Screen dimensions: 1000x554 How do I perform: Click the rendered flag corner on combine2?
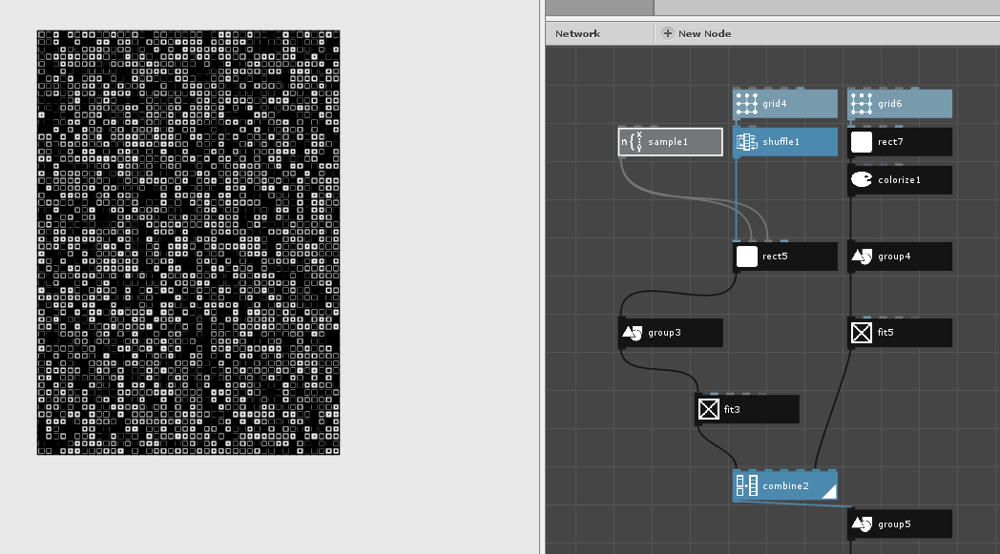point(830,492)
